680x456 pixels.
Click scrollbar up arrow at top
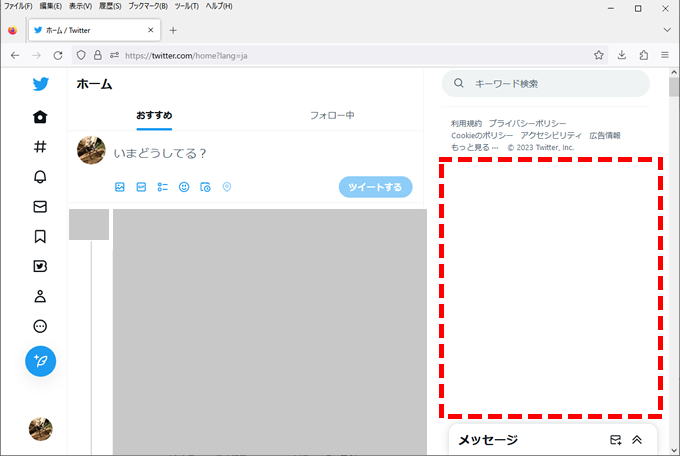673,72
